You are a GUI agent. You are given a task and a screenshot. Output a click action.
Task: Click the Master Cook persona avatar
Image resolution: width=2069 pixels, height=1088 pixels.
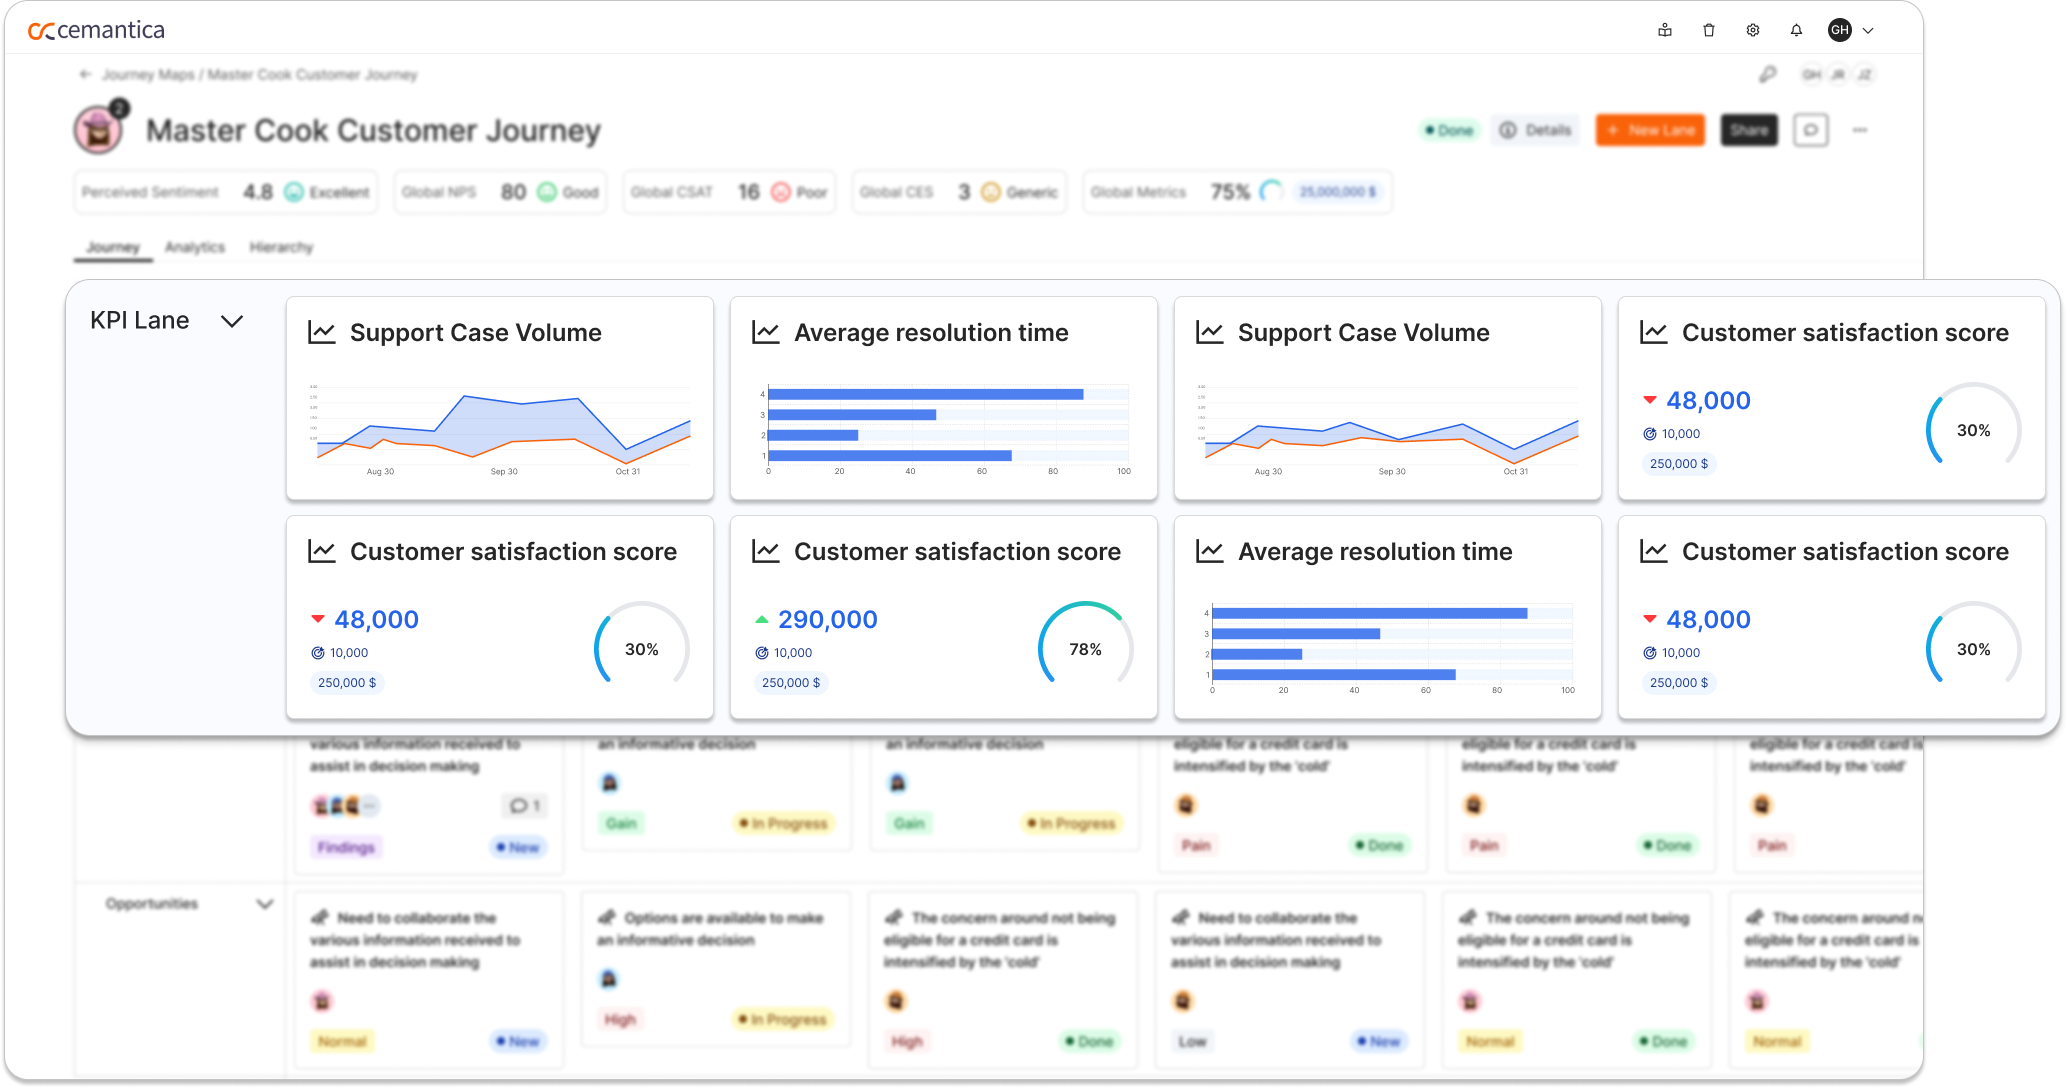(x=99, y=129)
